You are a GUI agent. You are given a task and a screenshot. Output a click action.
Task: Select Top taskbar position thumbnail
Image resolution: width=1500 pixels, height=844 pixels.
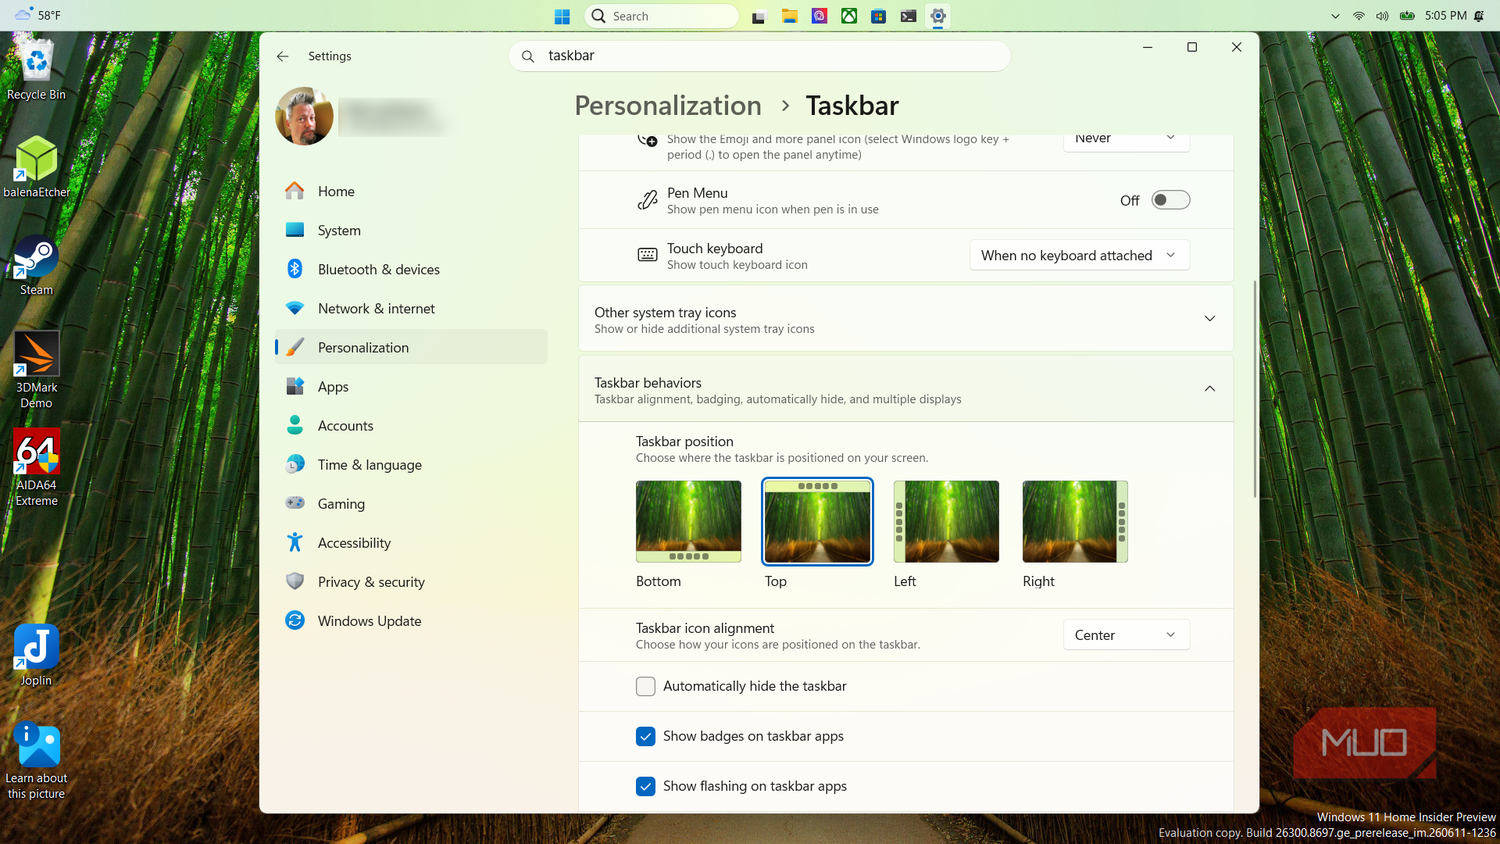817,521
